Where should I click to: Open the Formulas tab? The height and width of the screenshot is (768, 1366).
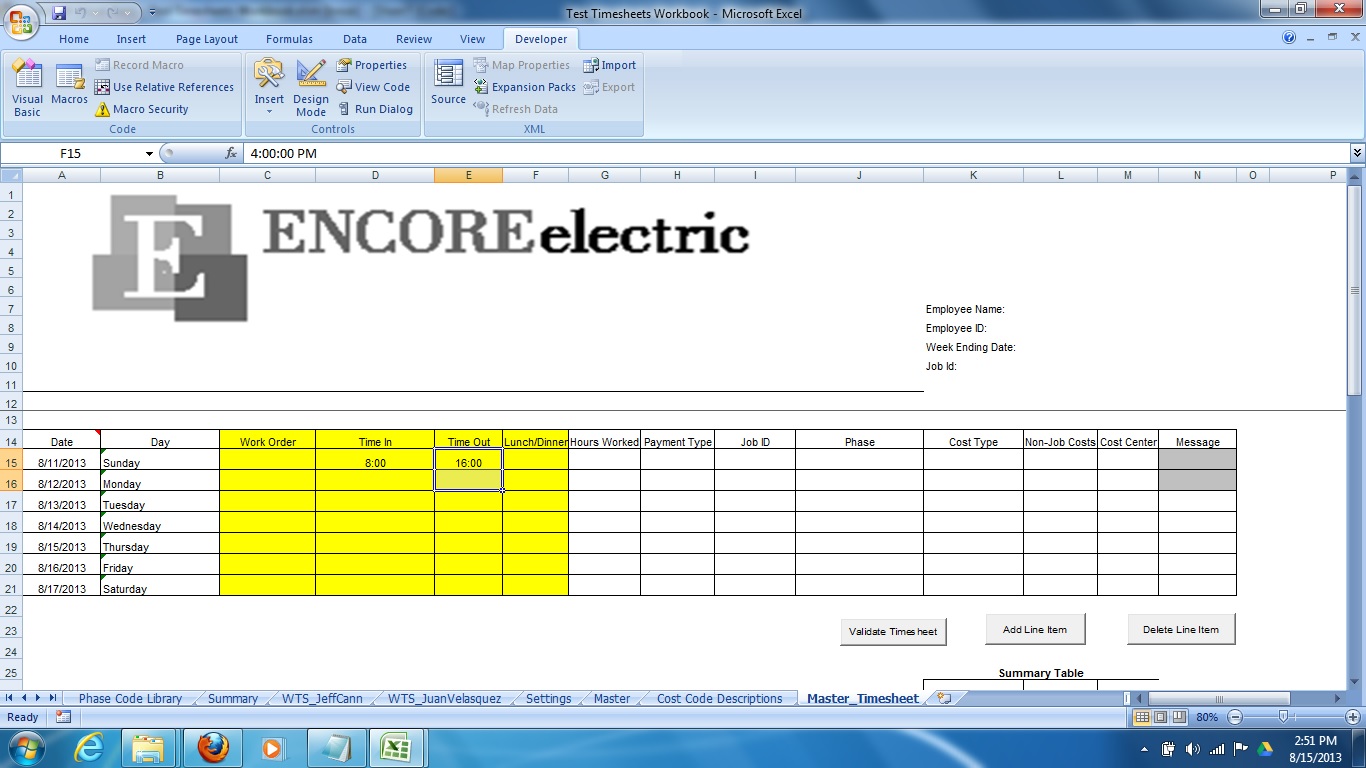click(x=289, y=39)
